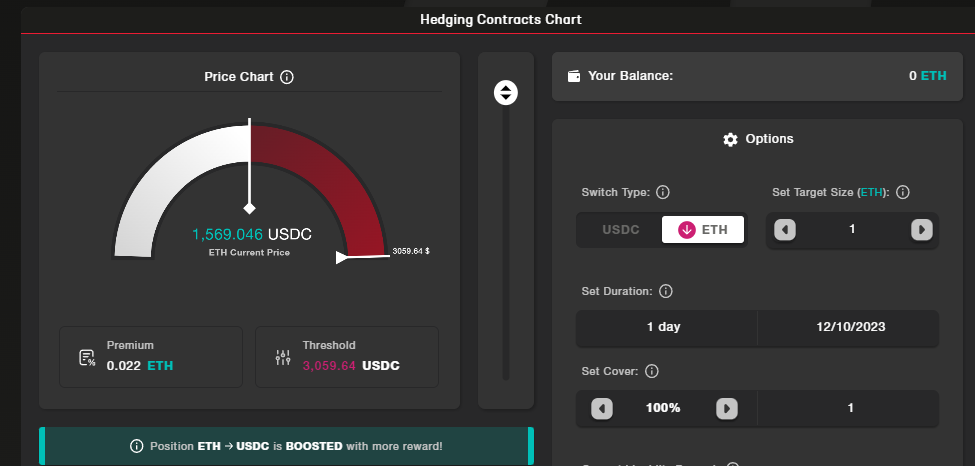Viewport: 975px width, 466px height.
Task: Click the BOOSTED position banner
Action: coord(287,446)
